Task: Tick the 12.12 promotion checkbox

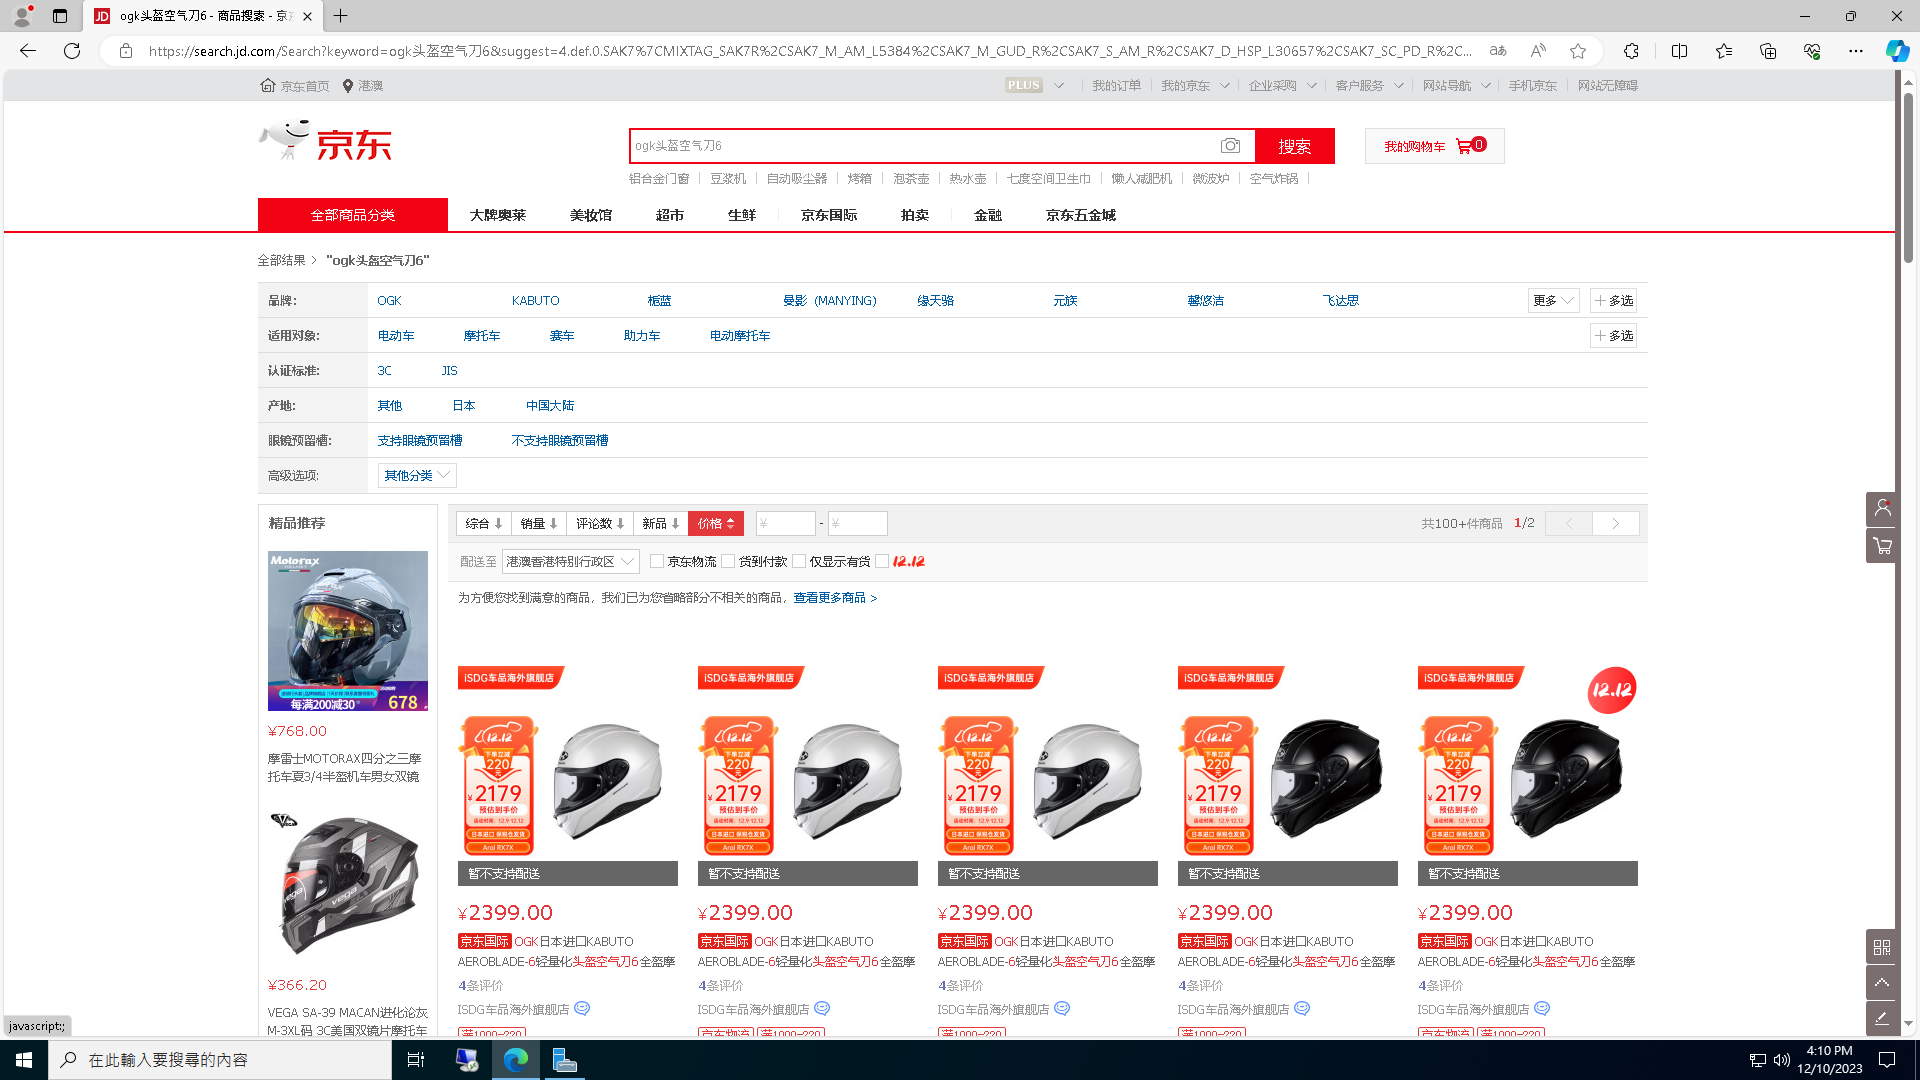Action: [x=882, y=562]
